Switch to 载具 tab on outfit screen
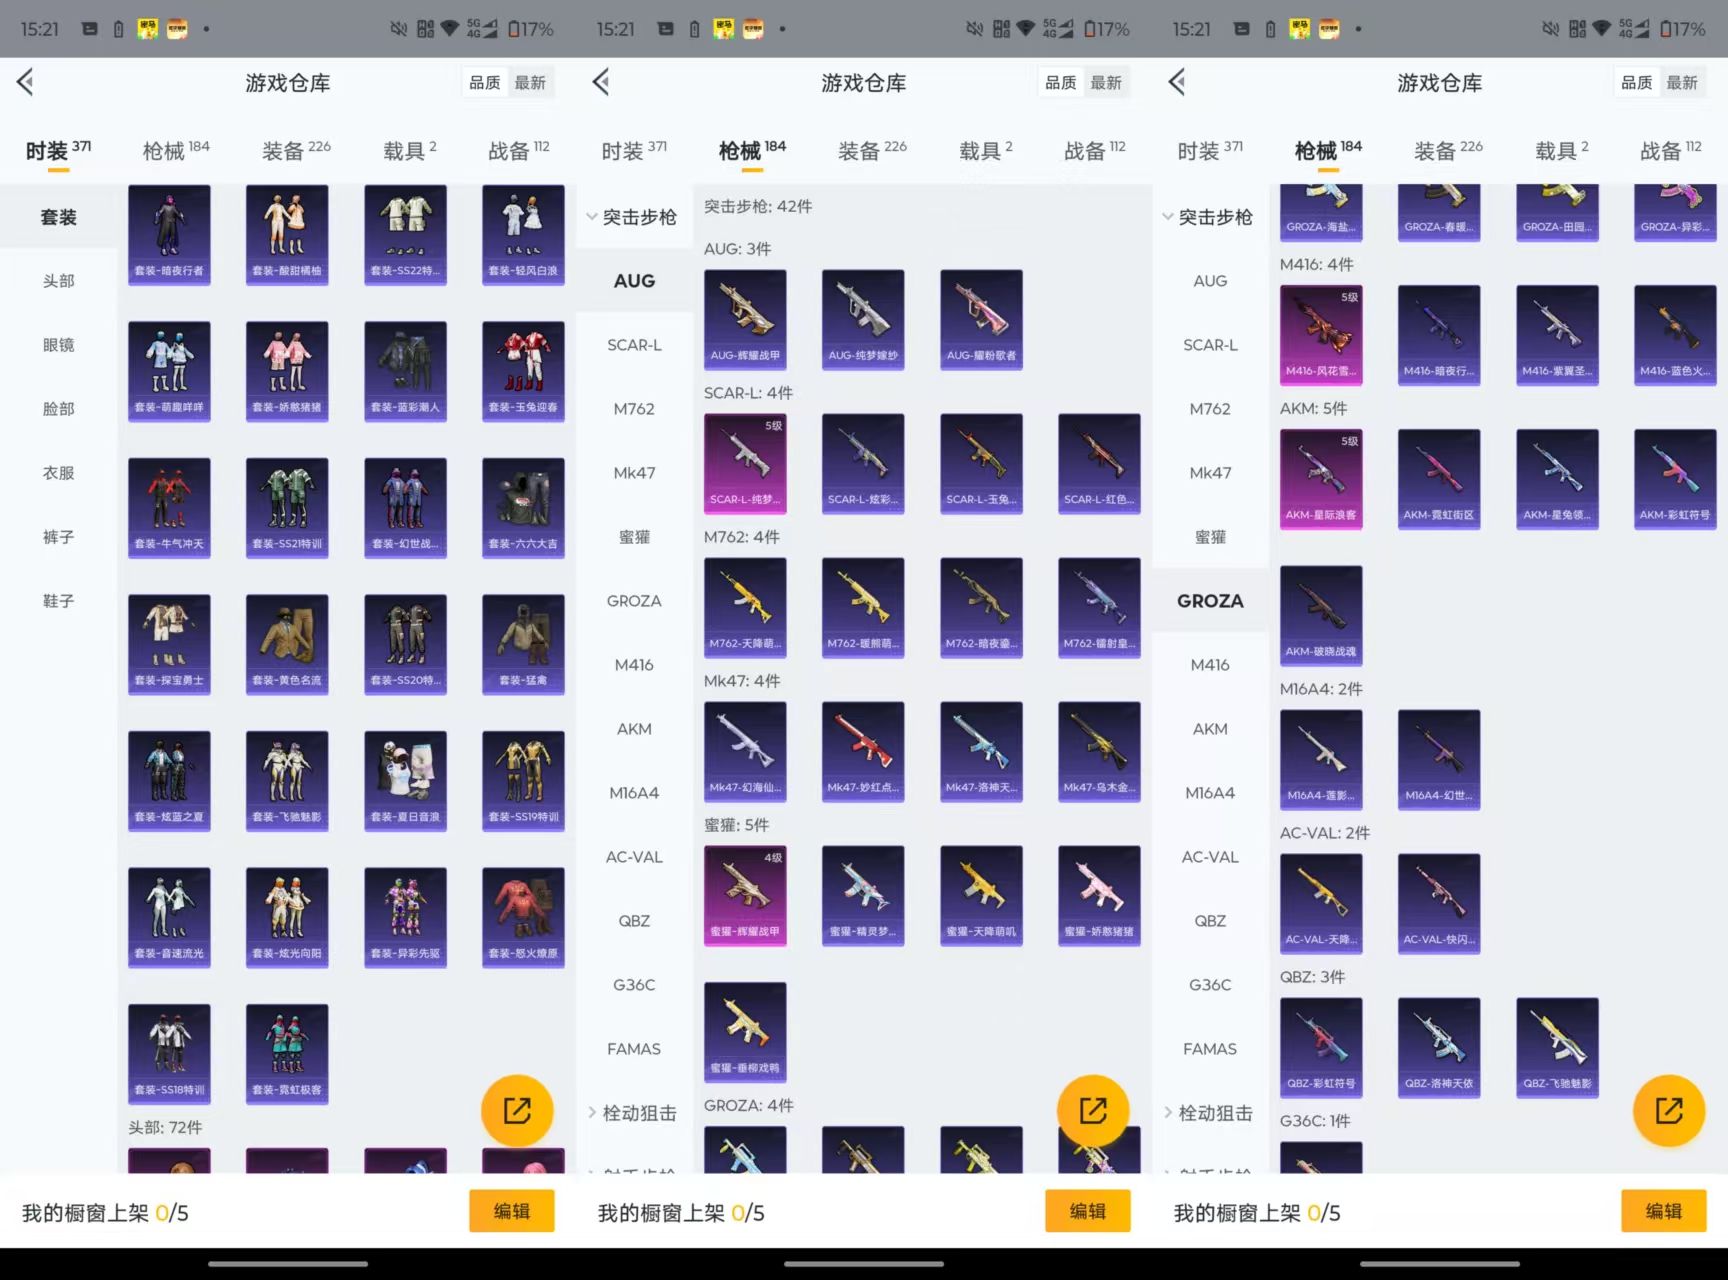The height and width of the screenshot is (1280, 1728). (409, 151)
